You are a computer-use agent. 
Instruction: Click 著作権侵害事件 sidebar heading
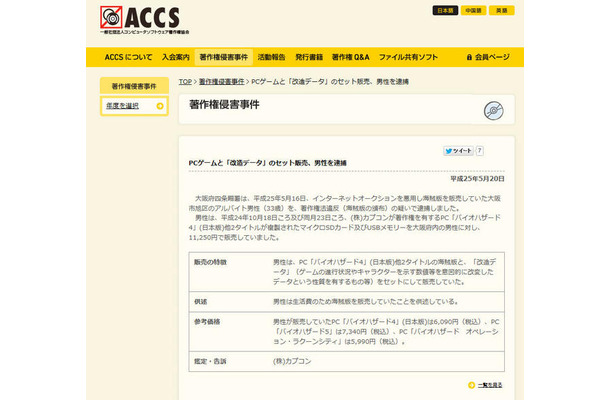coord(134,86)
